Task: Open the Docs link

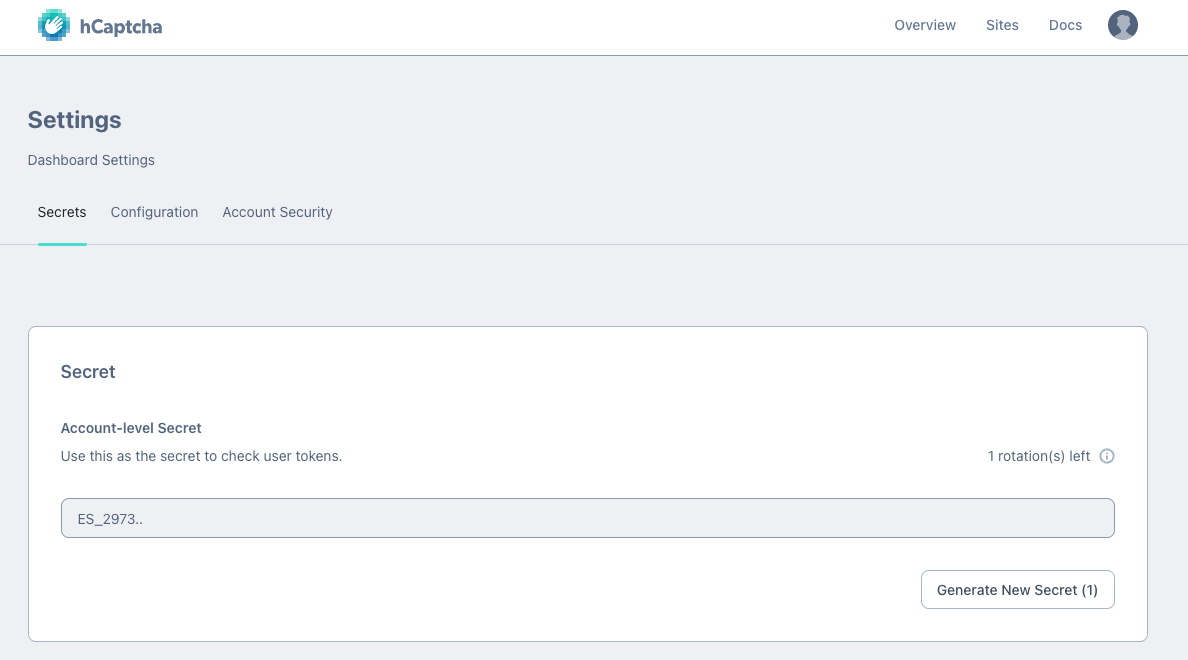Action: [x=1065, y=25]
